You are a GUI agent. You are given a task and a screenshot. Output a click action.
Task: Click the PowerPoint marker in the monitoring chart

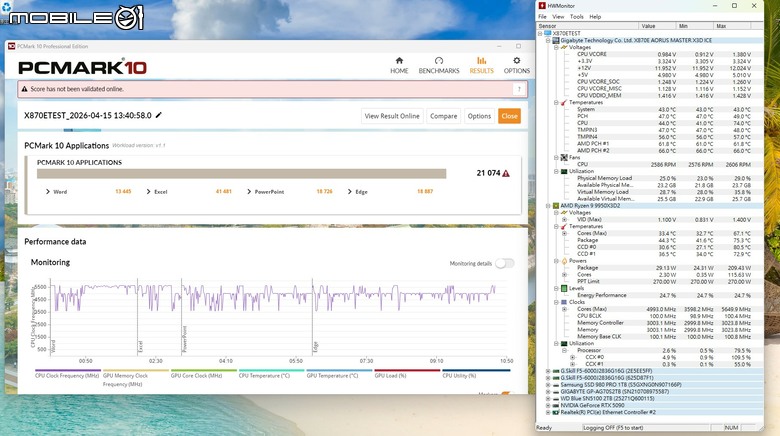[x=185, y=339]
